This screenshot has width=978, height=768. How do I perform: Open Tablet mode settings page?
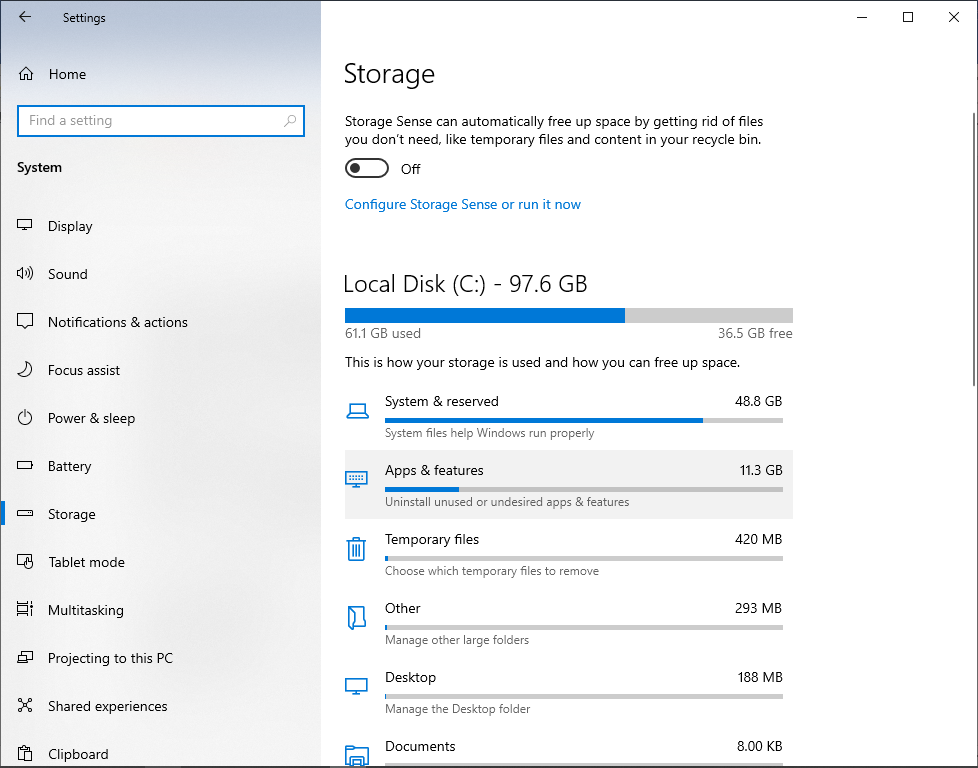click(86, 562)
